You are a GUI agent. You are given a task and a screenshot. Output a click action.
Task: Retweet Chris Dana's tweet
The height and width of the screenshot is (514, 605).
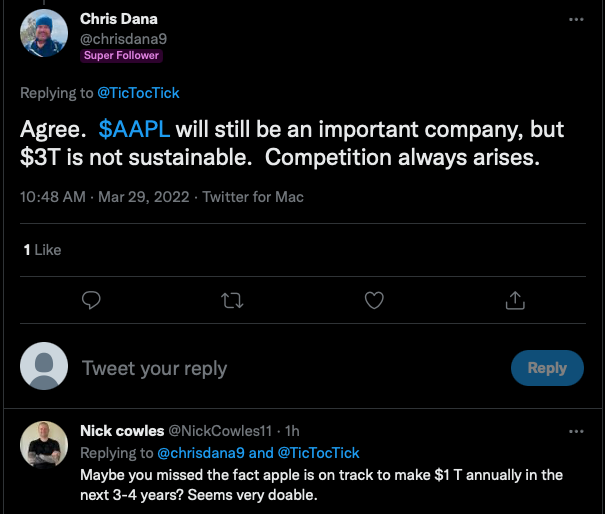click(232, 299)
